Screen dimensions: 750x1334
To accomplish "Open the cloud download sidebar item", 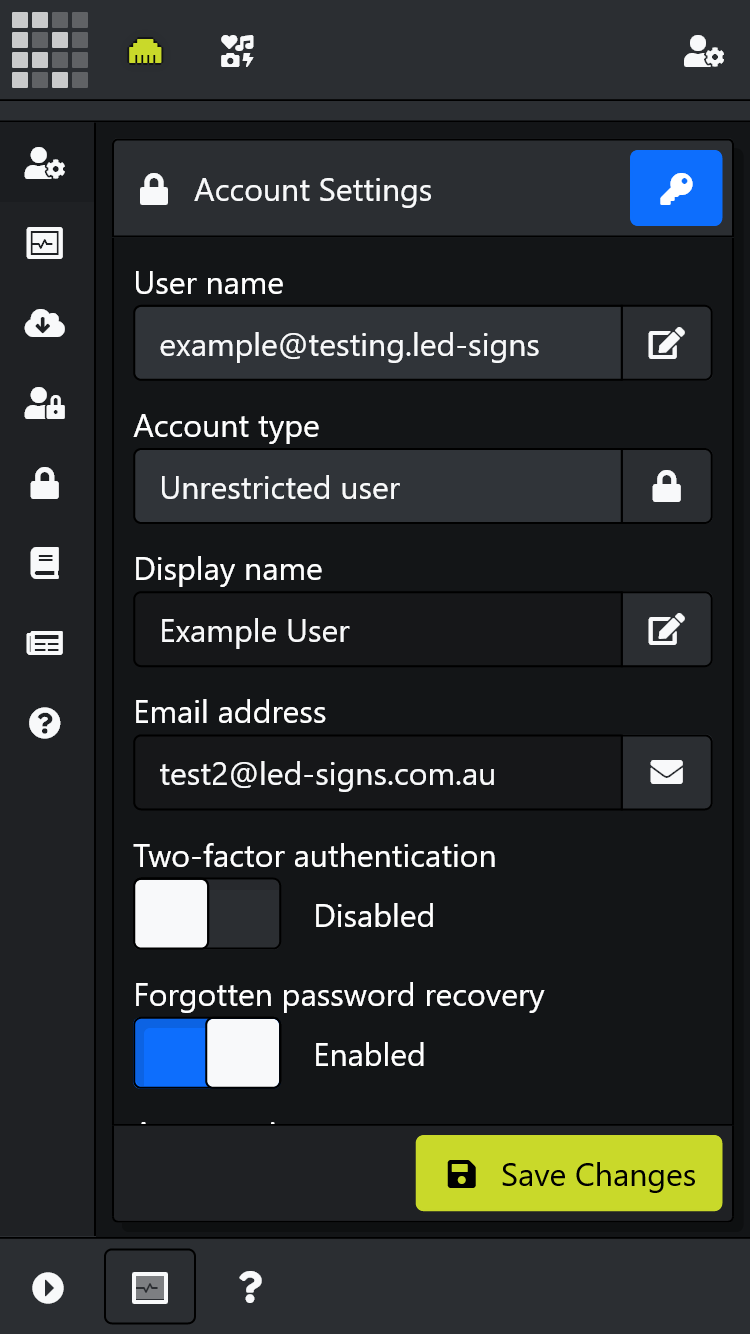I will 45,324.
